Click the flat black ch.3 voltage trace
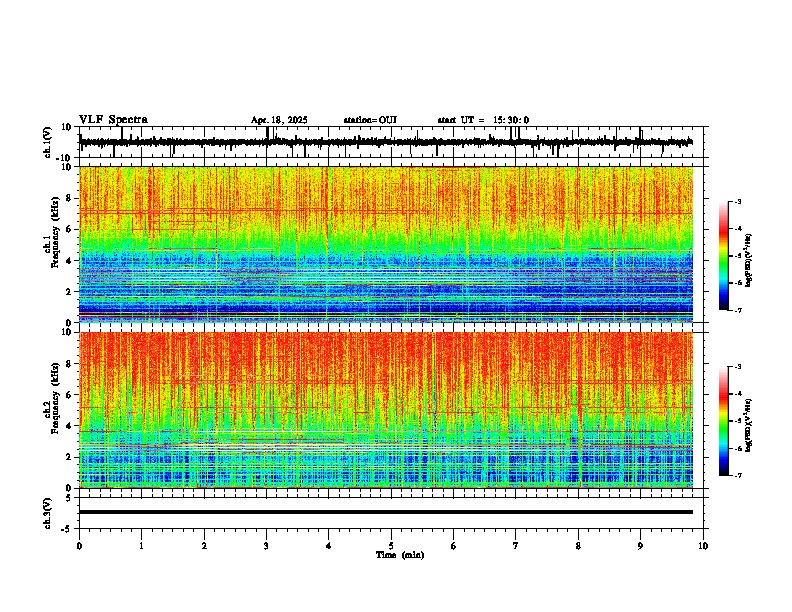Screen dimensions: 792x612 pos(386,512)
